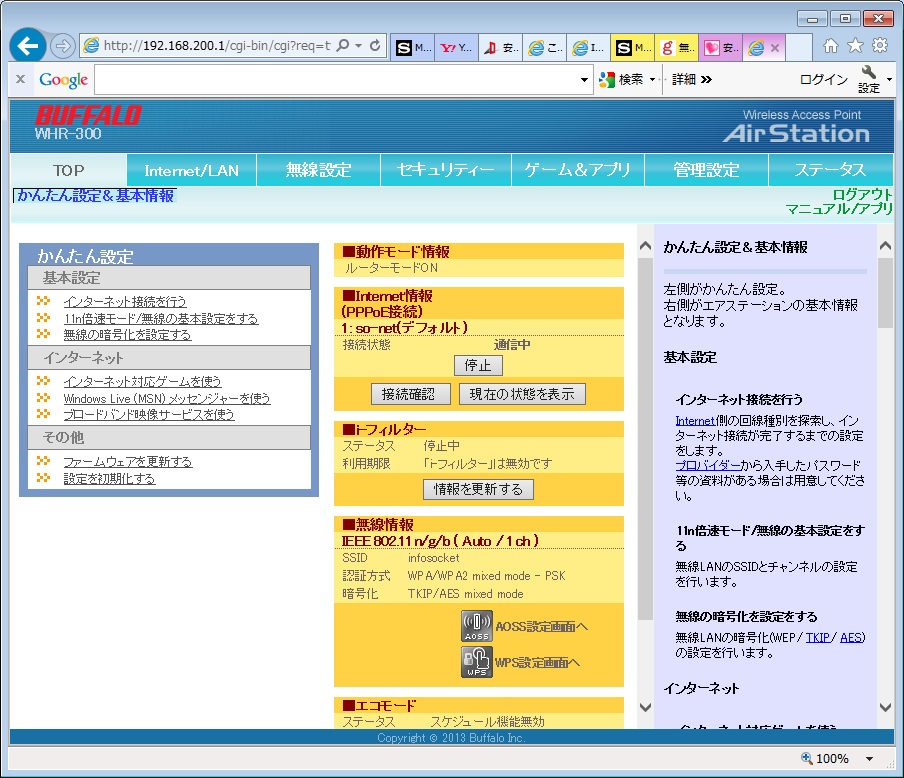904x778 pixels.
Task: Click the WPS setup icon
Action: pyautogui.click(x=477, y=662)
